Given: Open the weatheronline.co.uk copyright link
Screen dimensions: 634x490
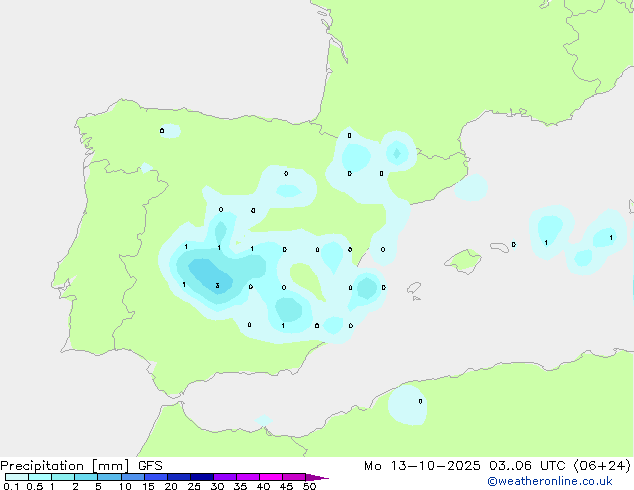Looking at the screenshot, I should pos(550,481).
